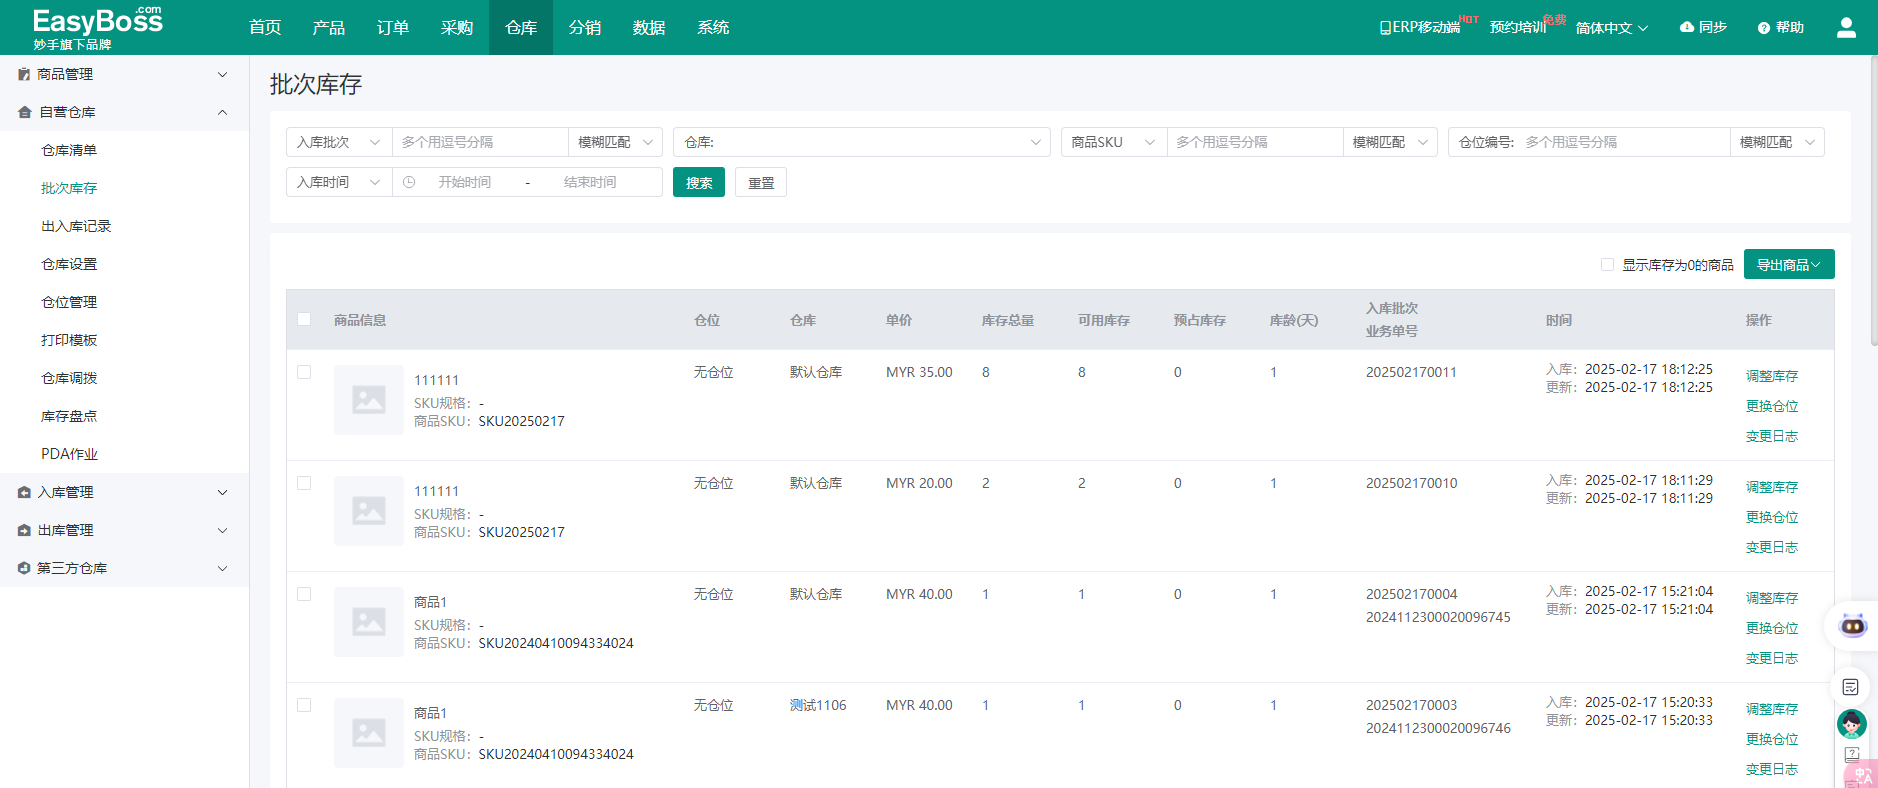Open 仓库清单 in the sidebar

[x=69, y=150]
